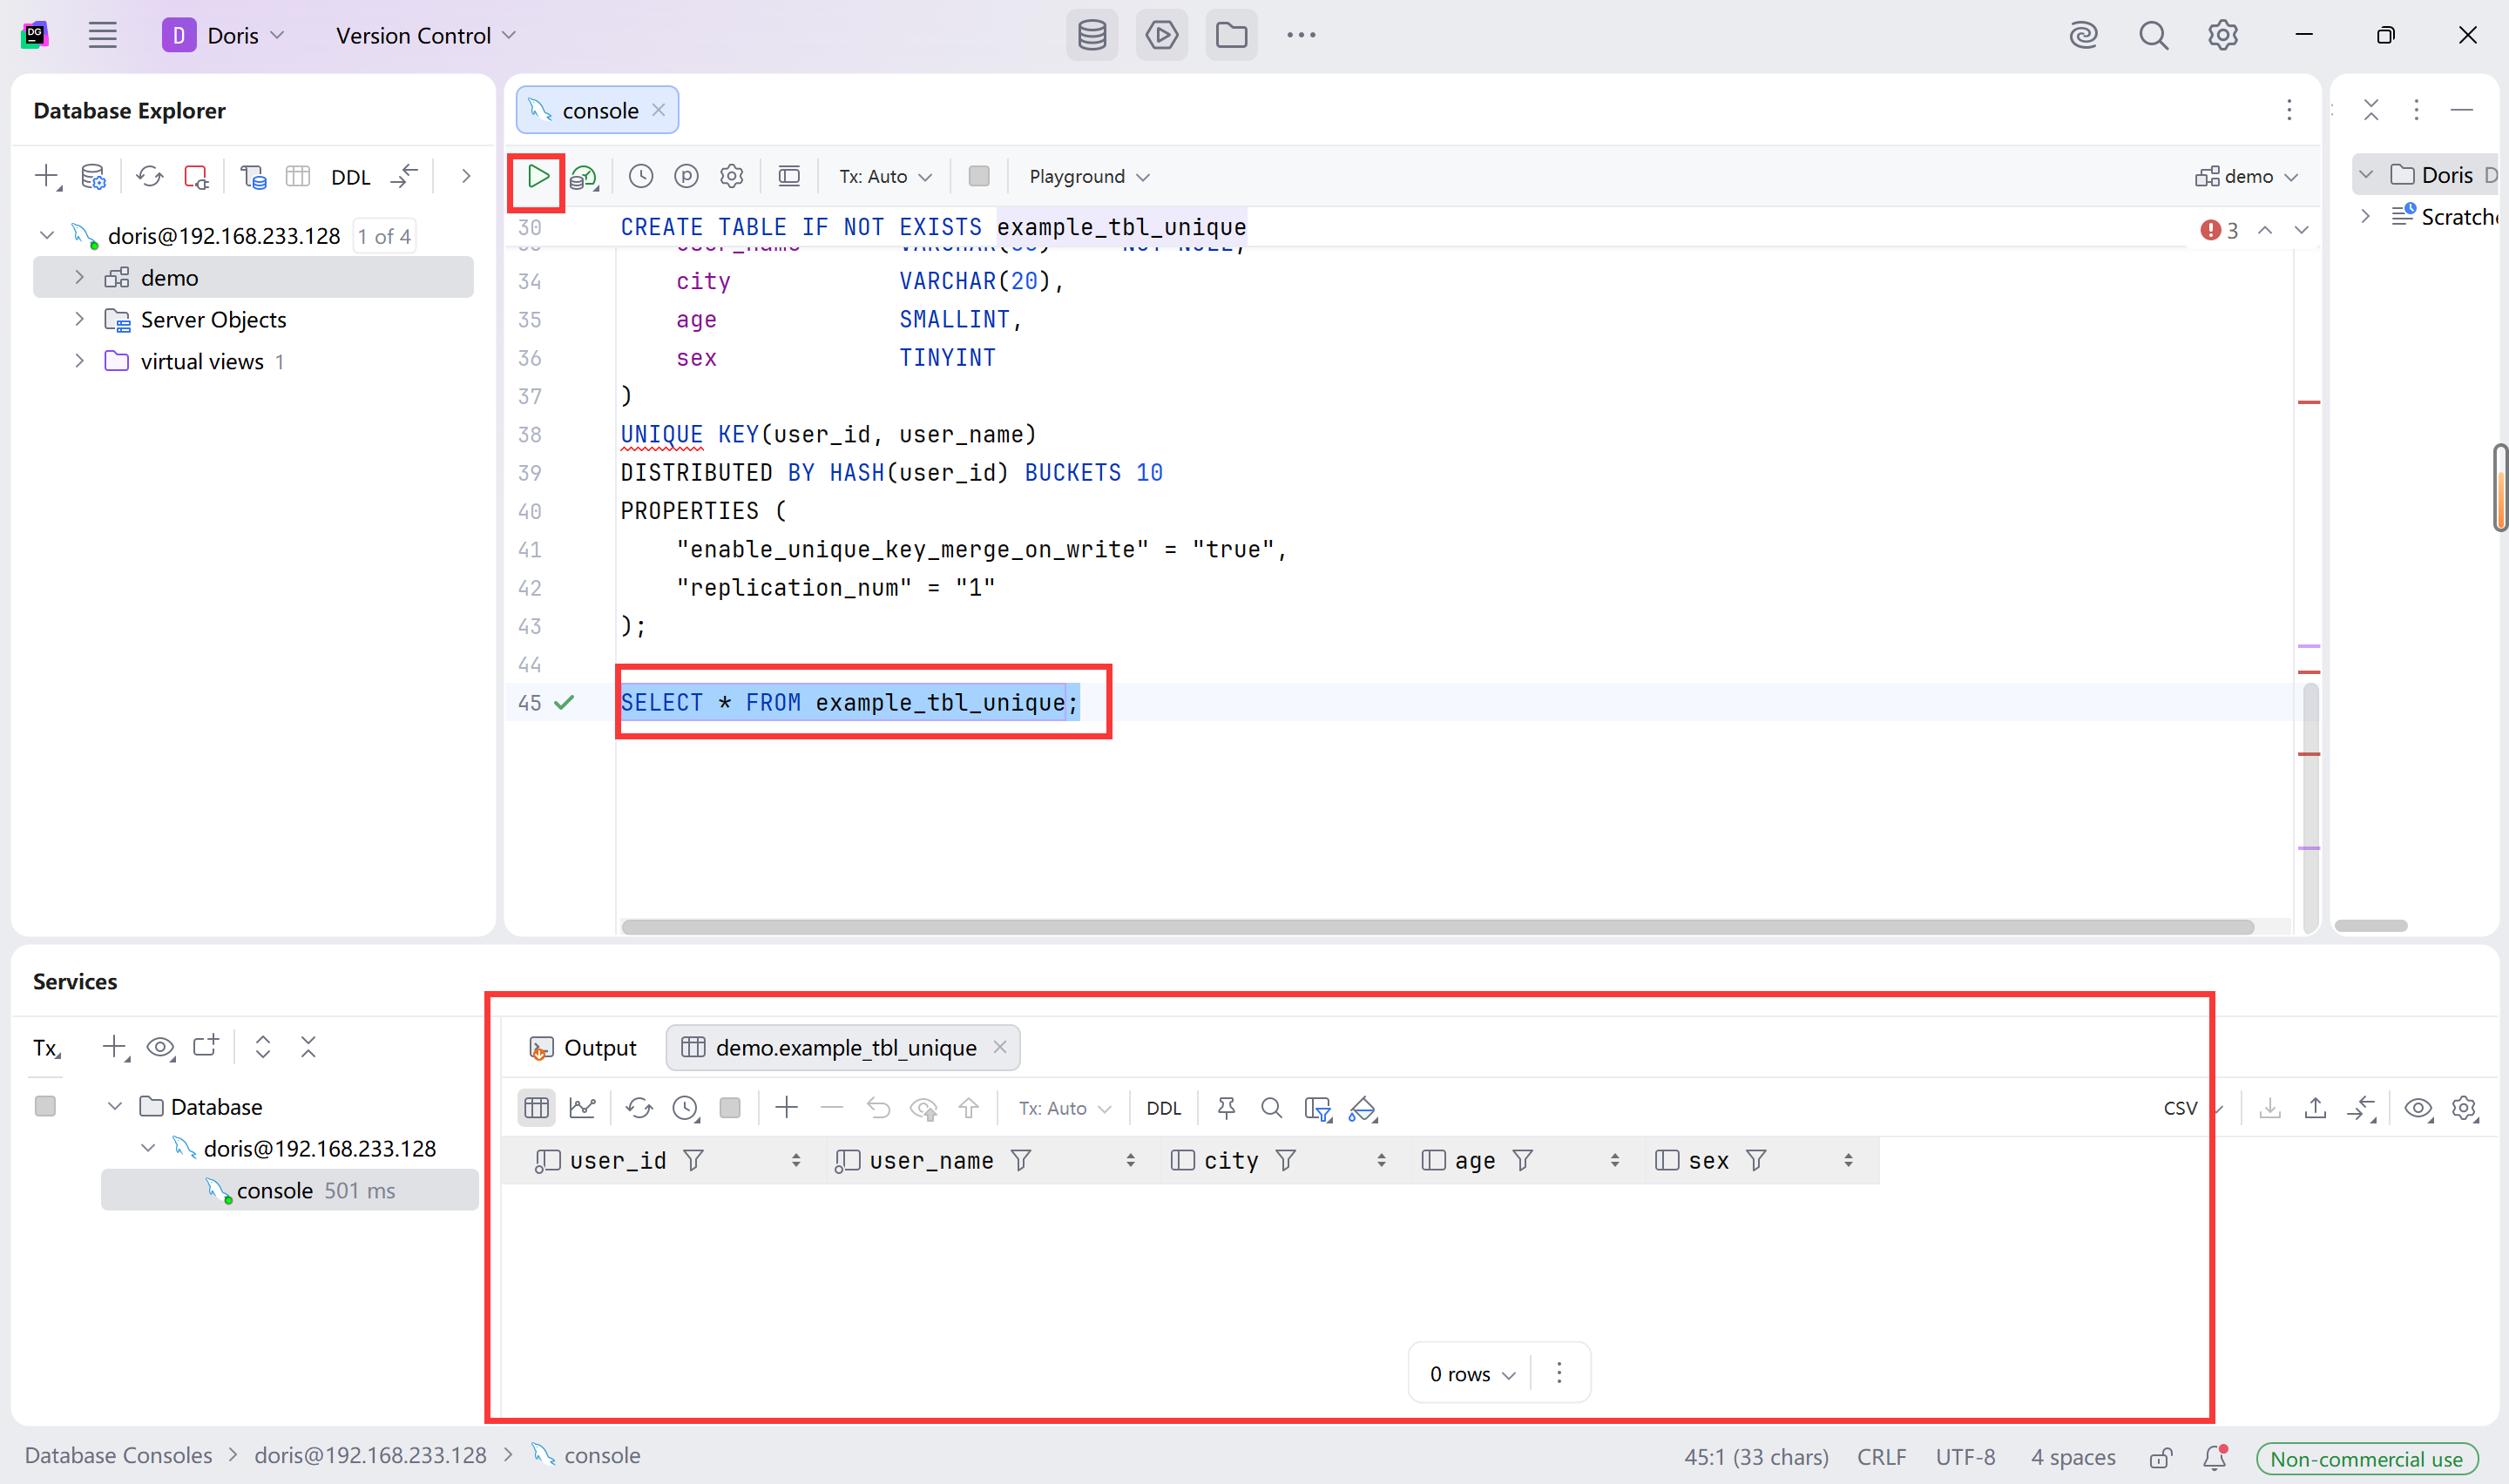Open the 0 rows page size button
The image size is (2509, 1484).
pyautogui.click(x=1471, y=1374)
